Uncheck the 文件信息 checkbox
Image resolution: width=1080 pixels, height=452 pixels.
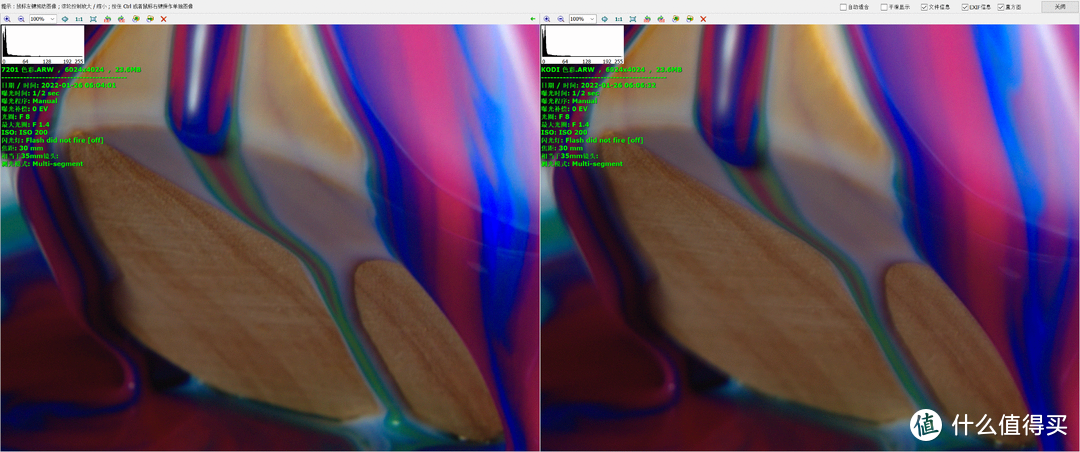click(924, 7)
